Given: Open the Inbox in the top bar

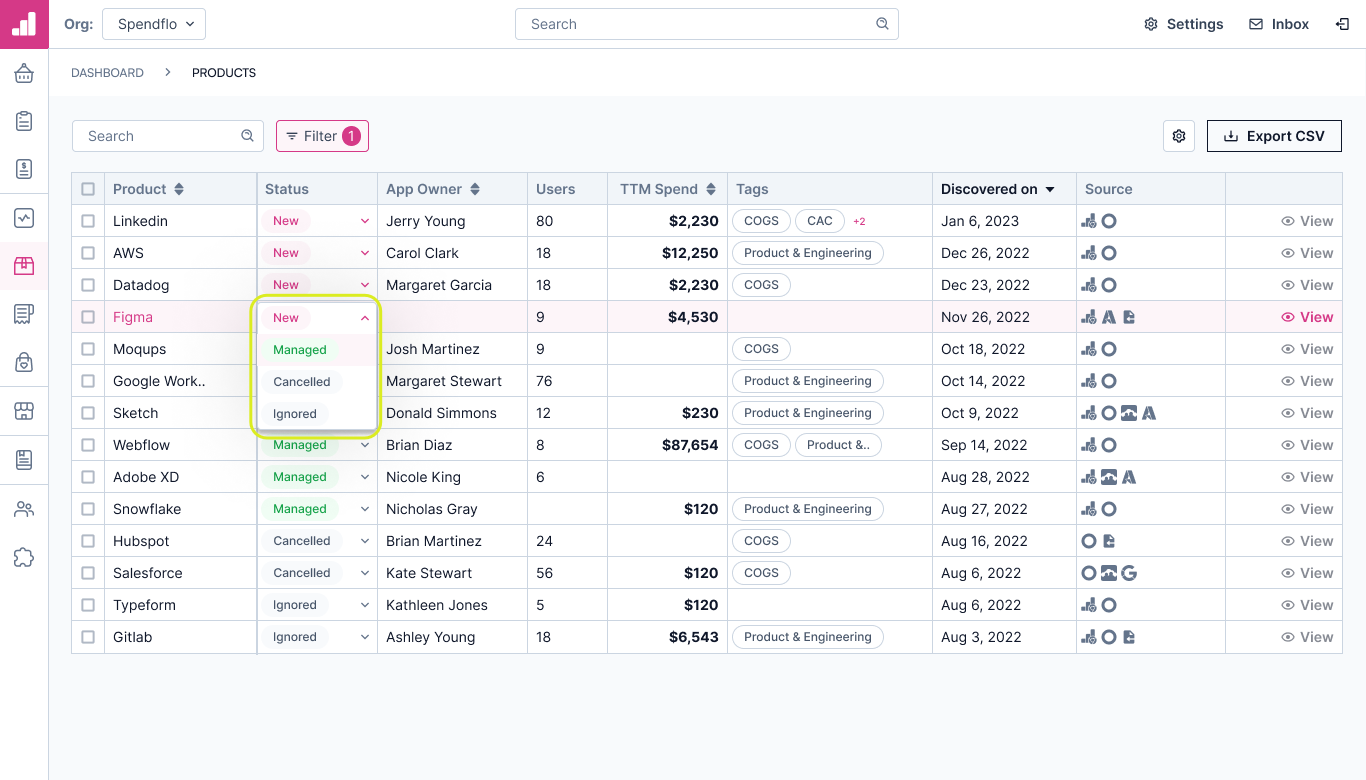Looking at the screenshot, I should [1279, 24].
